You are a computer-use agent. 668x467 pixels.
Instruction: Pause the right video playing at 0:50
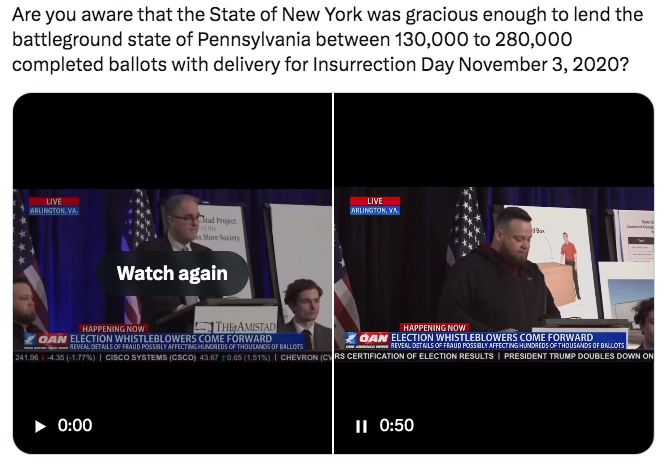(x=361, y=426)
